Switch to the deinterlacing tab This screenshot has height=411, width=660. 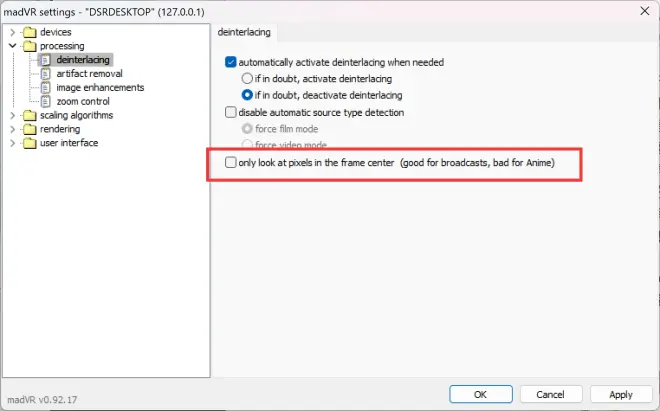(244, 32)
